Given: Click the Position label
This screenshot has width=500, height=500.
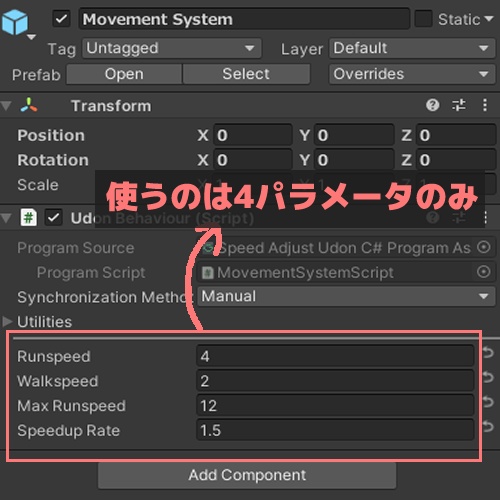Looking at the screenshot, I should click(x=51, y=135).
